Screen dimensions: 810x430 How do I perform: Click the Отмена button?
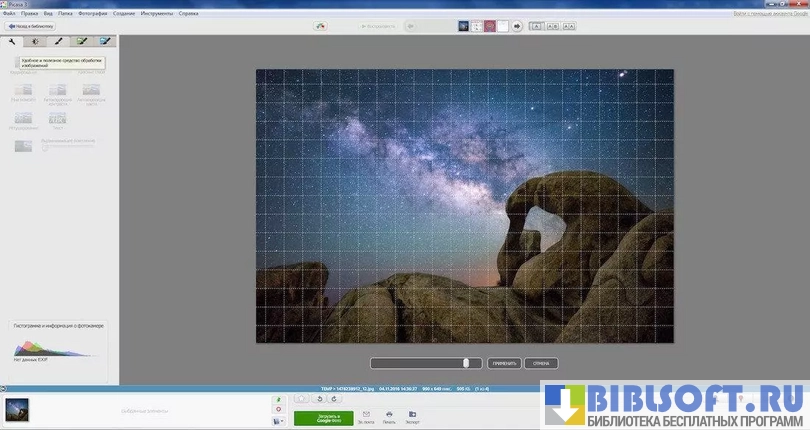540,363
